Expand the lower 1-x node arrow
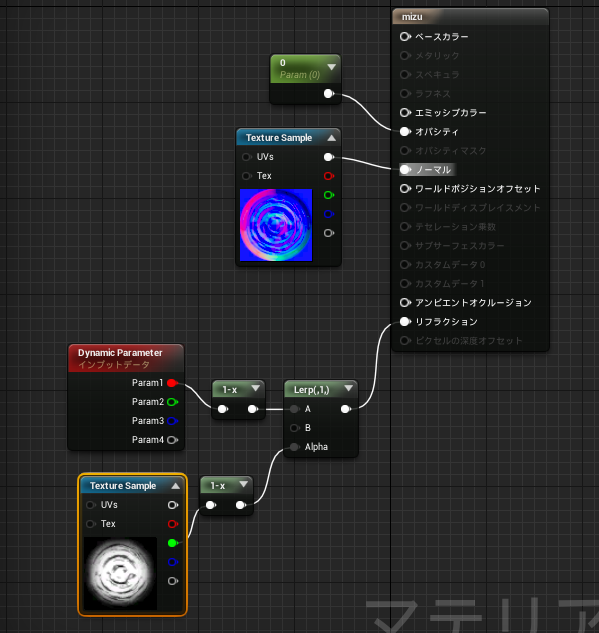Viewport: 599px width, 633px height. tap(243, 484)
